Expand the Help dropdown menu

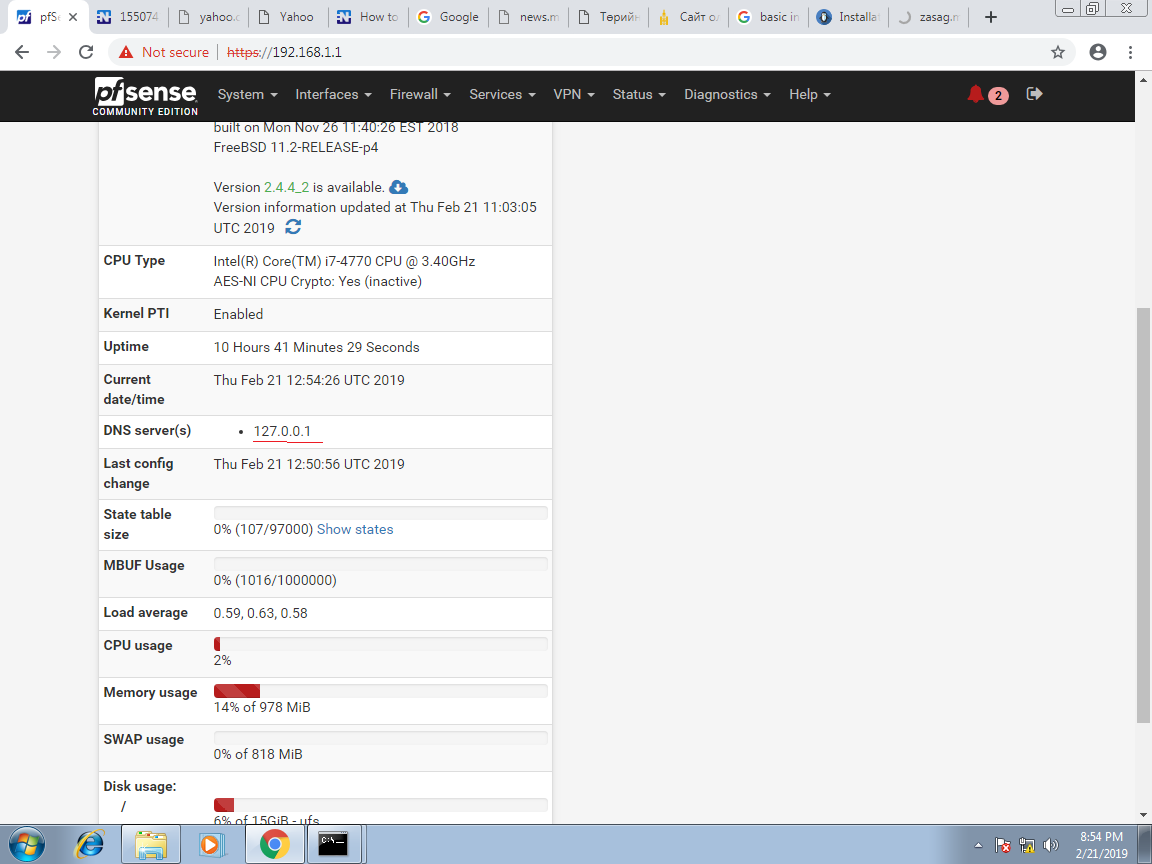[810, 95]
